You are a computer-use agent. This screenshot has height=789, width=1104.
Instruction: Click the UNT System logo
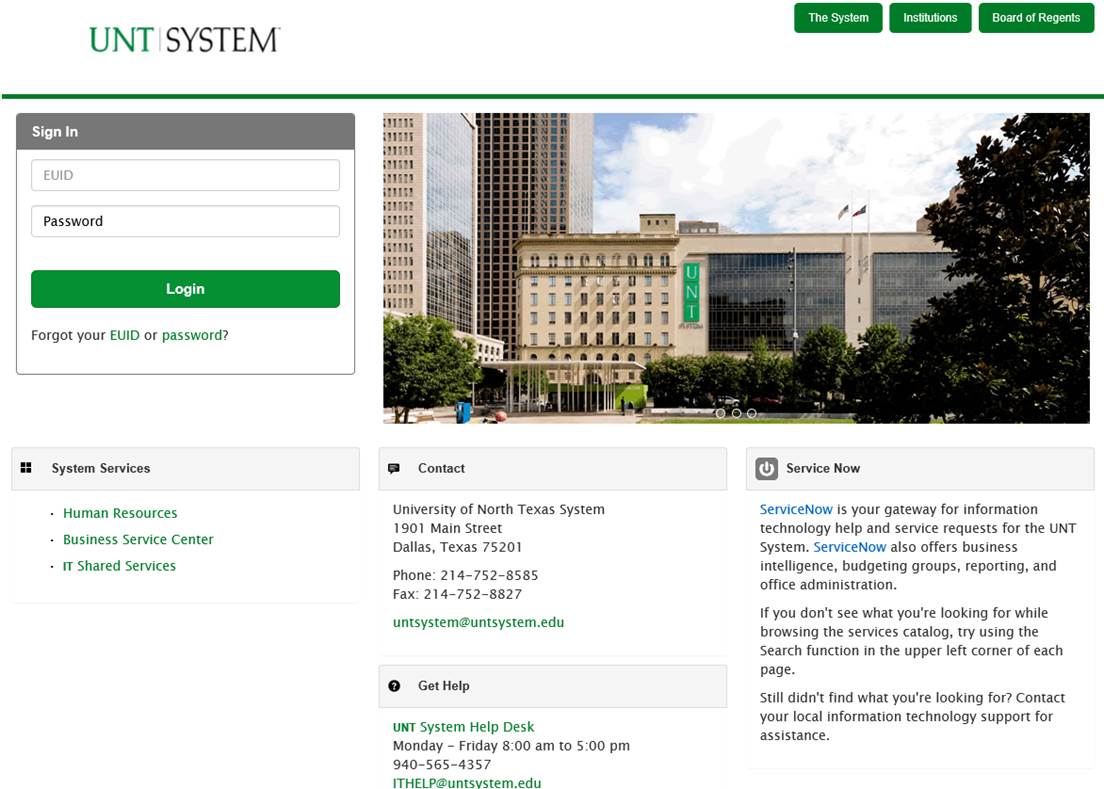[184, 39]
